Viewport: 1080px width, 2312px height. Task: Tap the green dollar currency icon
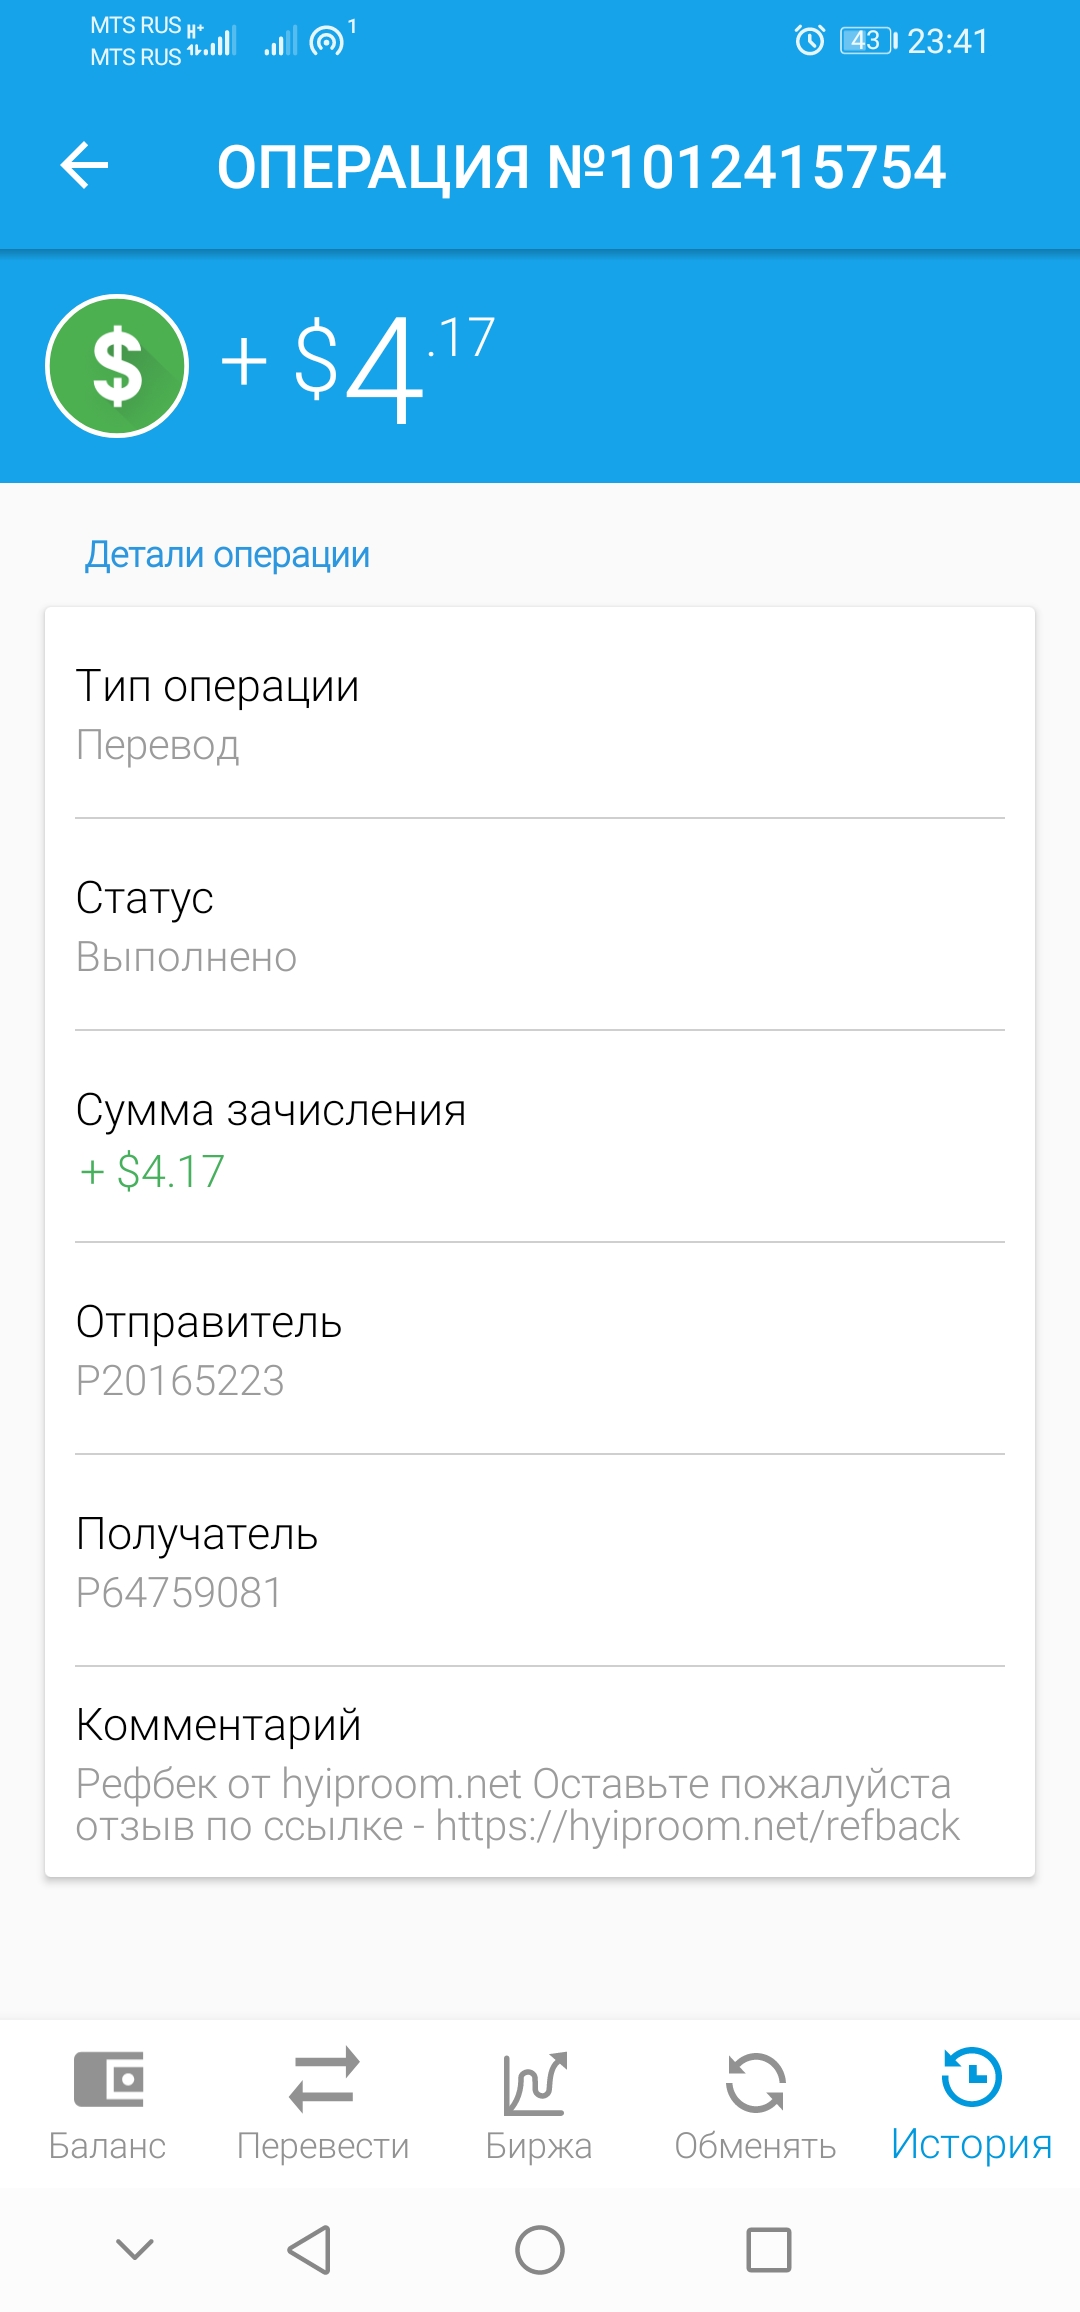pos(117,366)
